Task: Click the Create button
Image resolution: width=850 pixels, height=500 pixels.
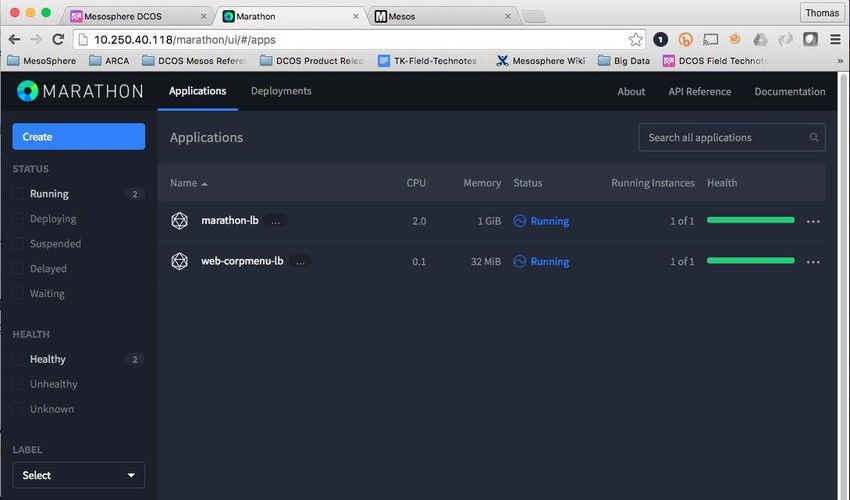Action: [79, 137]
